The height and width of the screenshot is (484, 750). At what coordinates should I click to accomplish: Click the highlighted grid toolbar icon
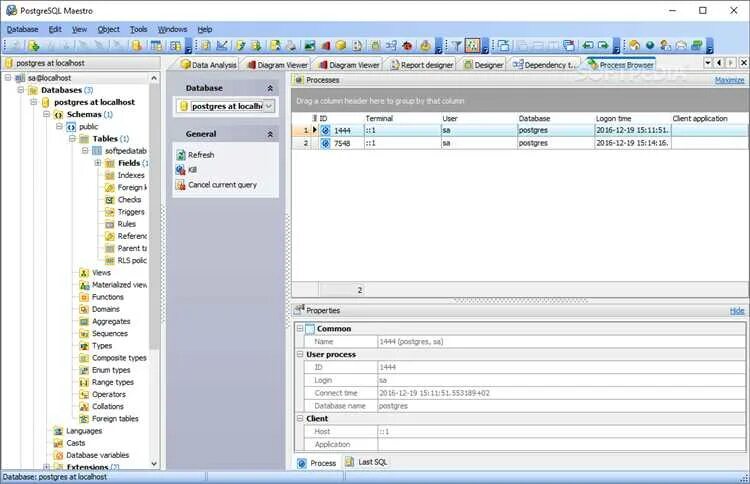(473, 46)
